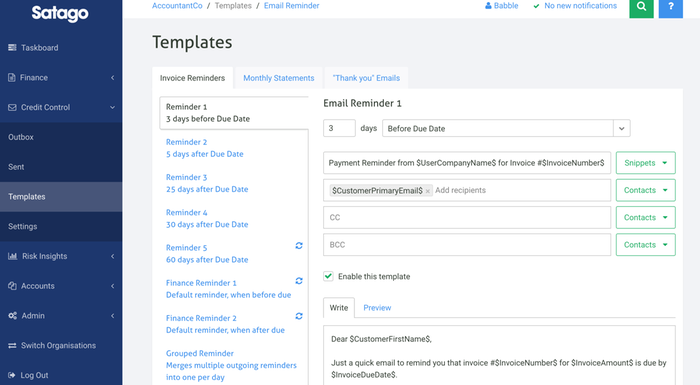Click the Babble user icon in the header
Viewport: 700px width, 385px height.
click(x=488, y=6)
